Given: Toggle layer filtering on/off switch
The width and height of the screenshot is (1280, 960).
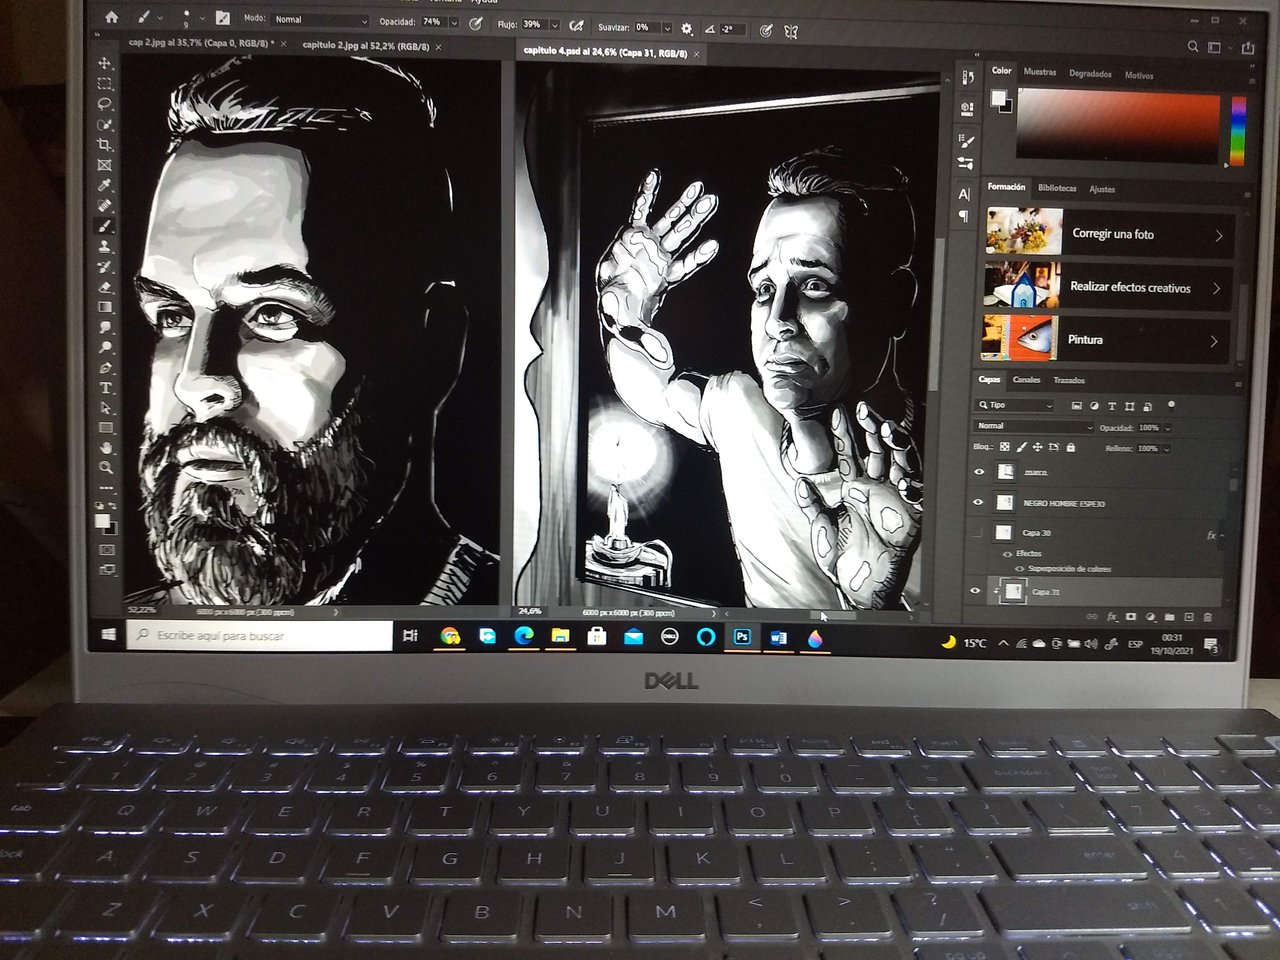Looking at the screenshot, I should pyautogui.click(x=1171, y=405).
